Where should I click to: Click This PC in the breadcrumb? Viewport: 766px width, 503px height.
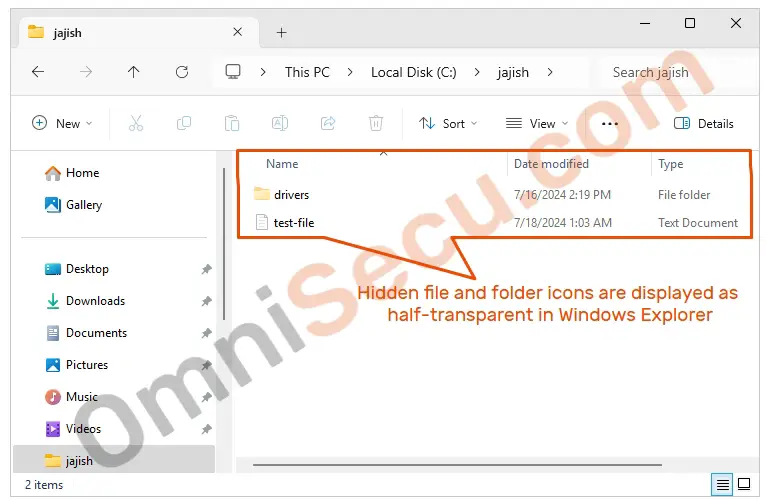pos(307,72)
